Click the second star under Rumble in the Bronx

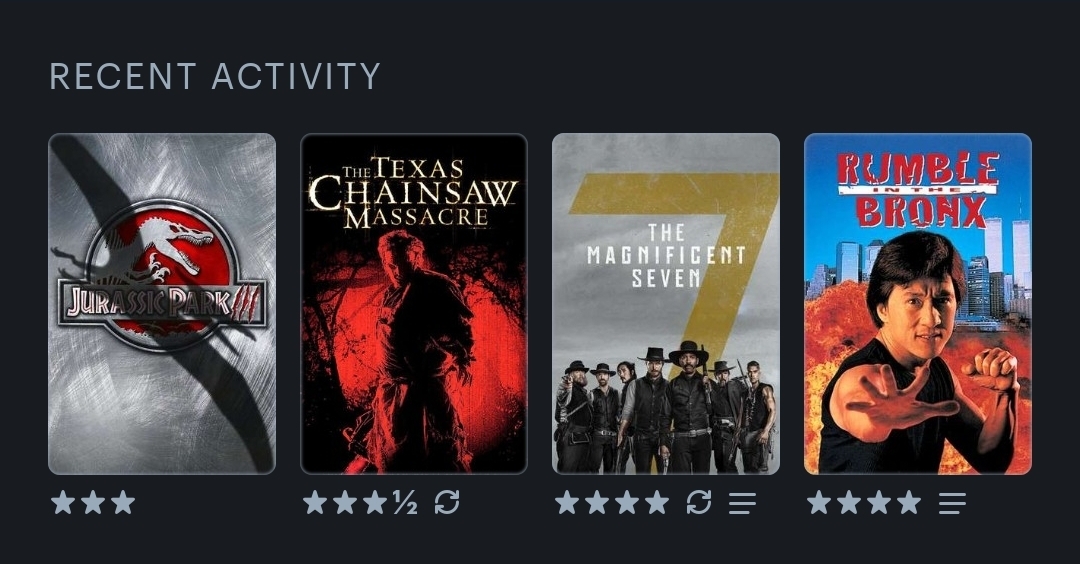[849, 502]
